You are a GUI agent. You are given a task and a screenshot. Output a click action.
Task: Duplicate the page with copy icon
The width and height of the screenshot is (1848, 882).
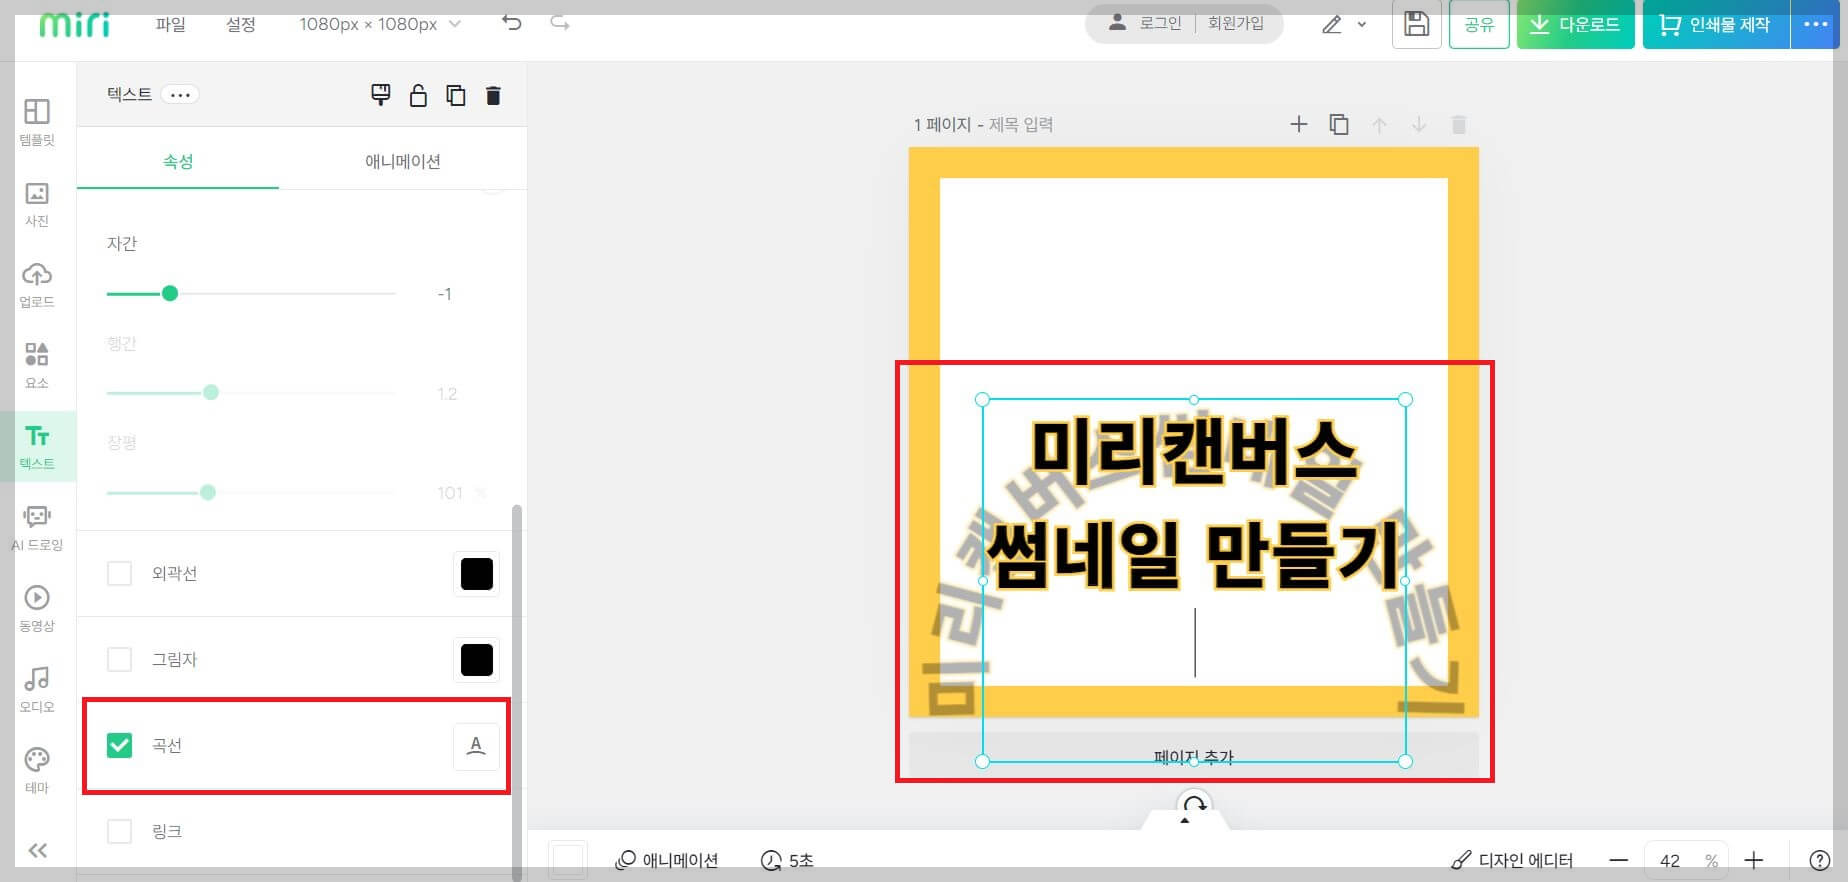(1339, 124)
